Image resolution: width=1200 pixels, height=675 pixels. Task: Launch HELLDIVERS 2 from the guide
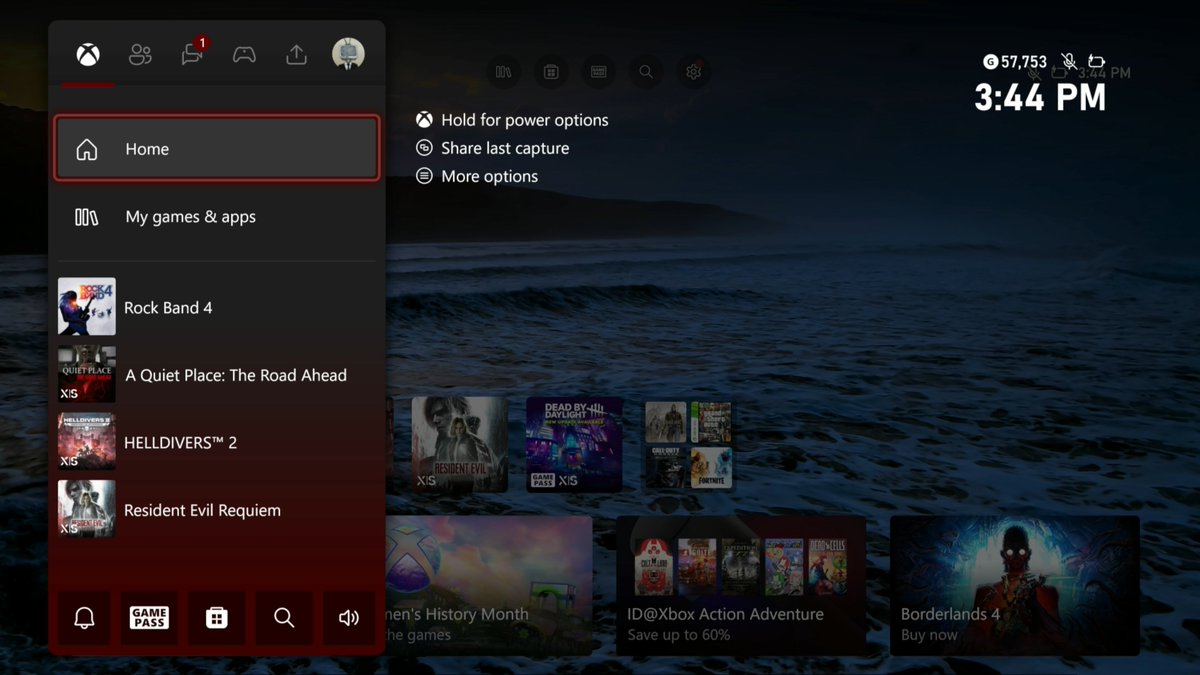point(217,442)
